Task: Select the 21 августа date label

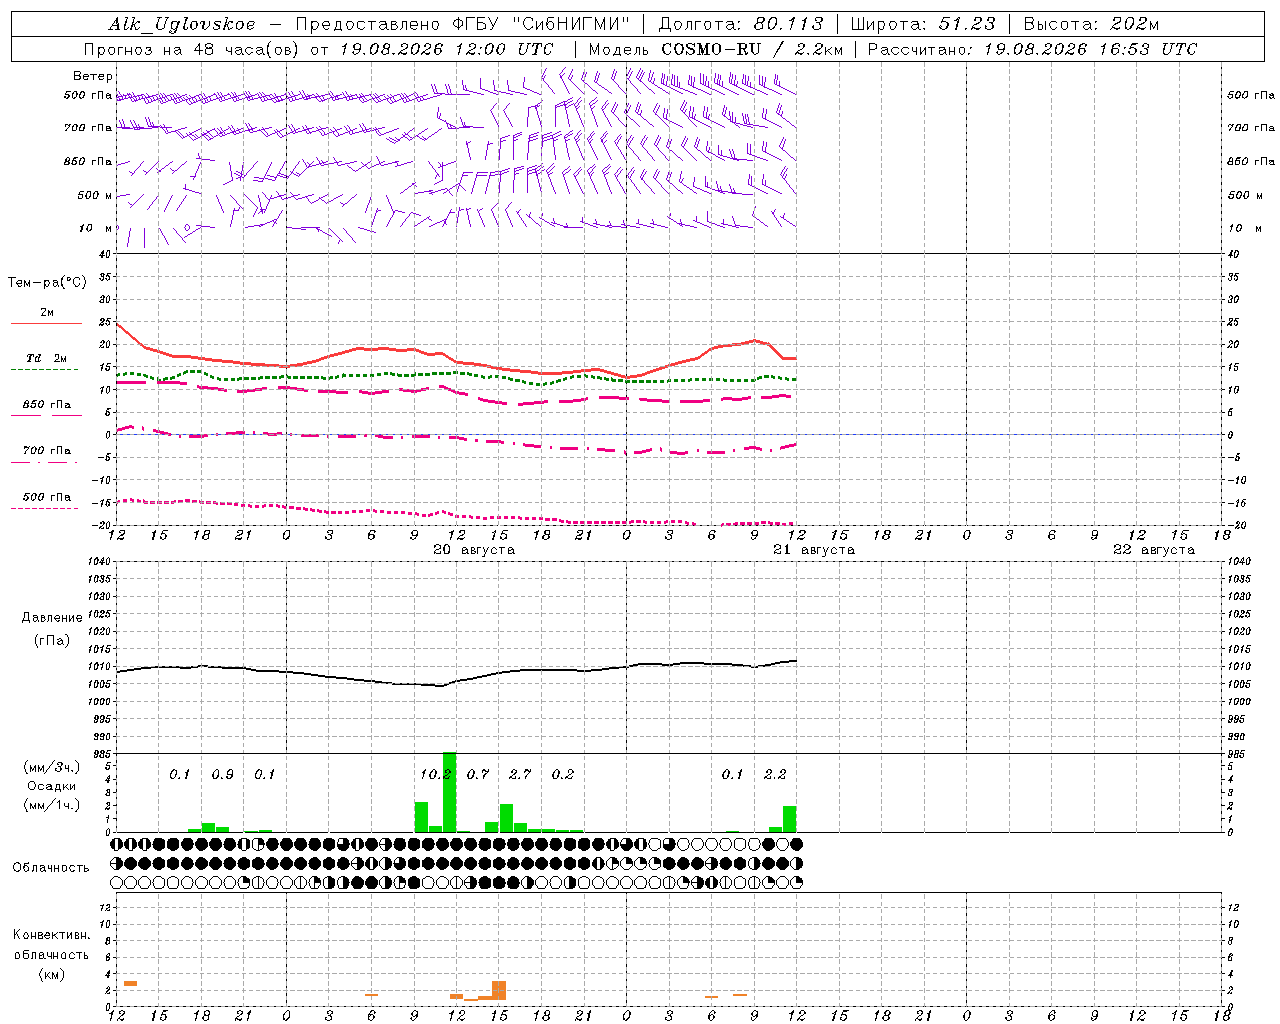Action: pos(814,550)
